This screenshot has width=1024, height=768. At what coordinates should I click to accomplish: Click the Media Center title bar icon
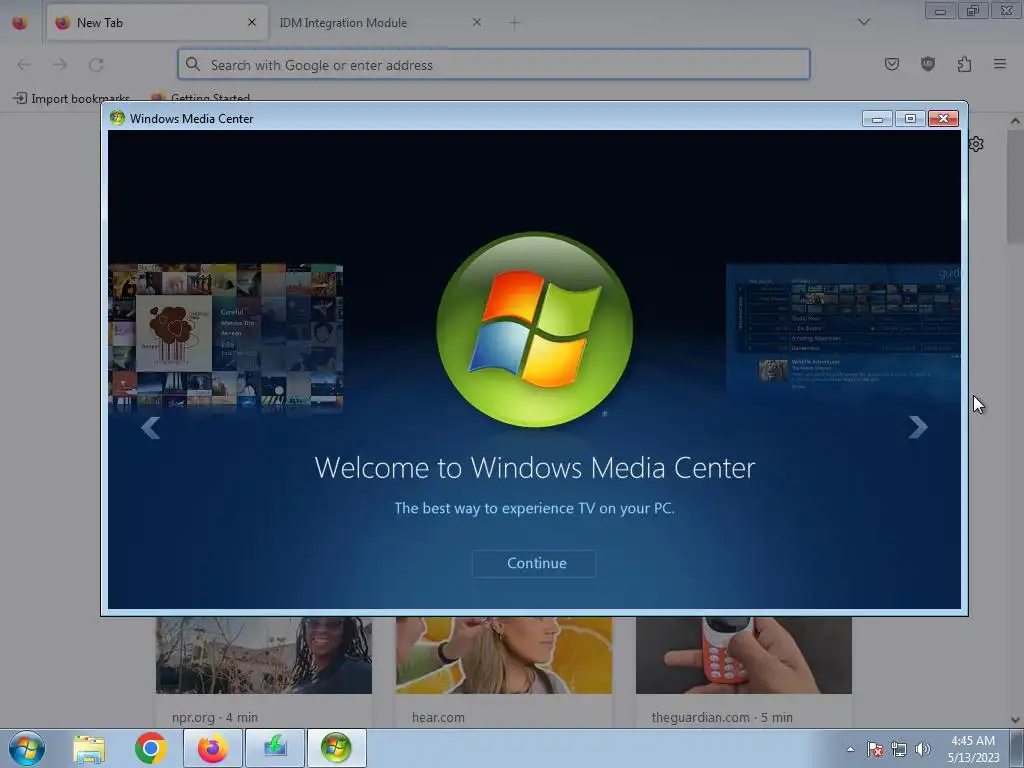[x=117, y=118]
